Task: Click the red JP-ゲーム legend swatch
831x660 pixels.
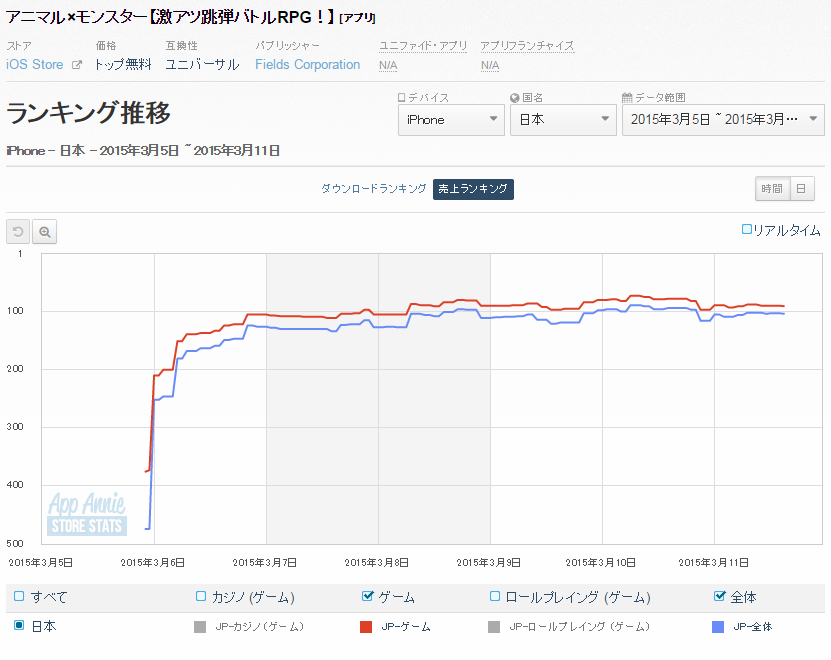Action: [x=366, y=627]
